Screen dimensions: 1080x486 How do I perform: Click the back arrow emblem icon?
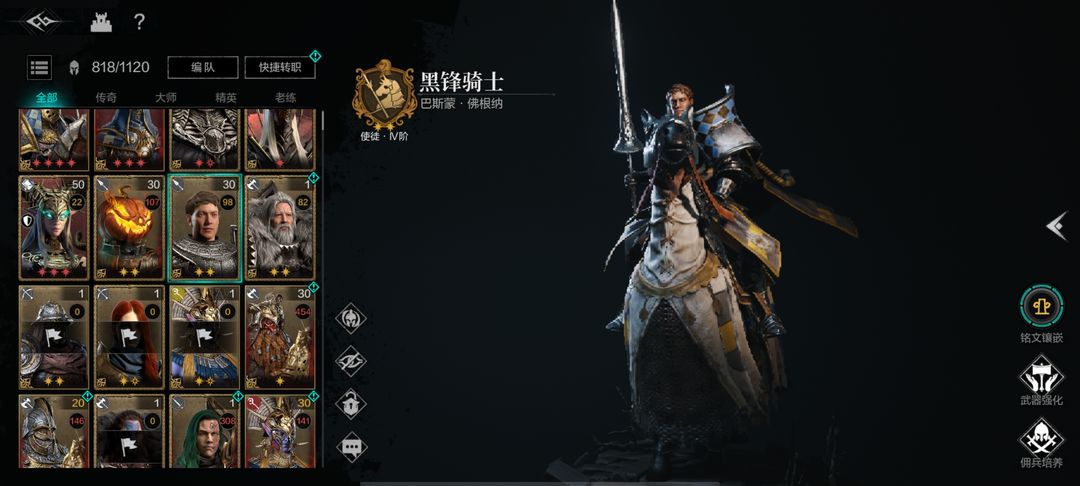pyautogui.click(x=43, y=21)
